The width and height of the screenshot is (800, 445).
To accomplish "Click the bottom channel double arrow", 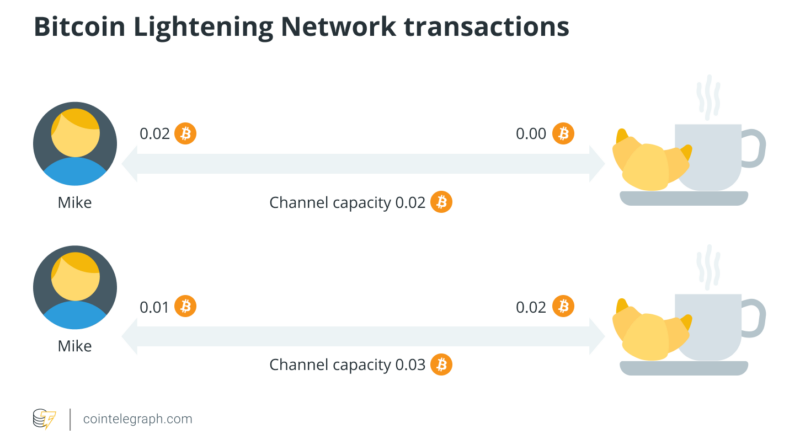I will pyautogui.click(x=364, y=336).
